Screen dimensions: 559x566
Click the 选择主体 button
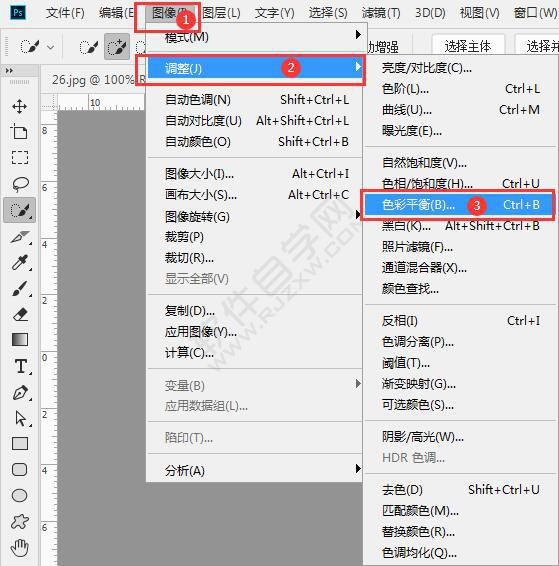(x=468, y=46)
